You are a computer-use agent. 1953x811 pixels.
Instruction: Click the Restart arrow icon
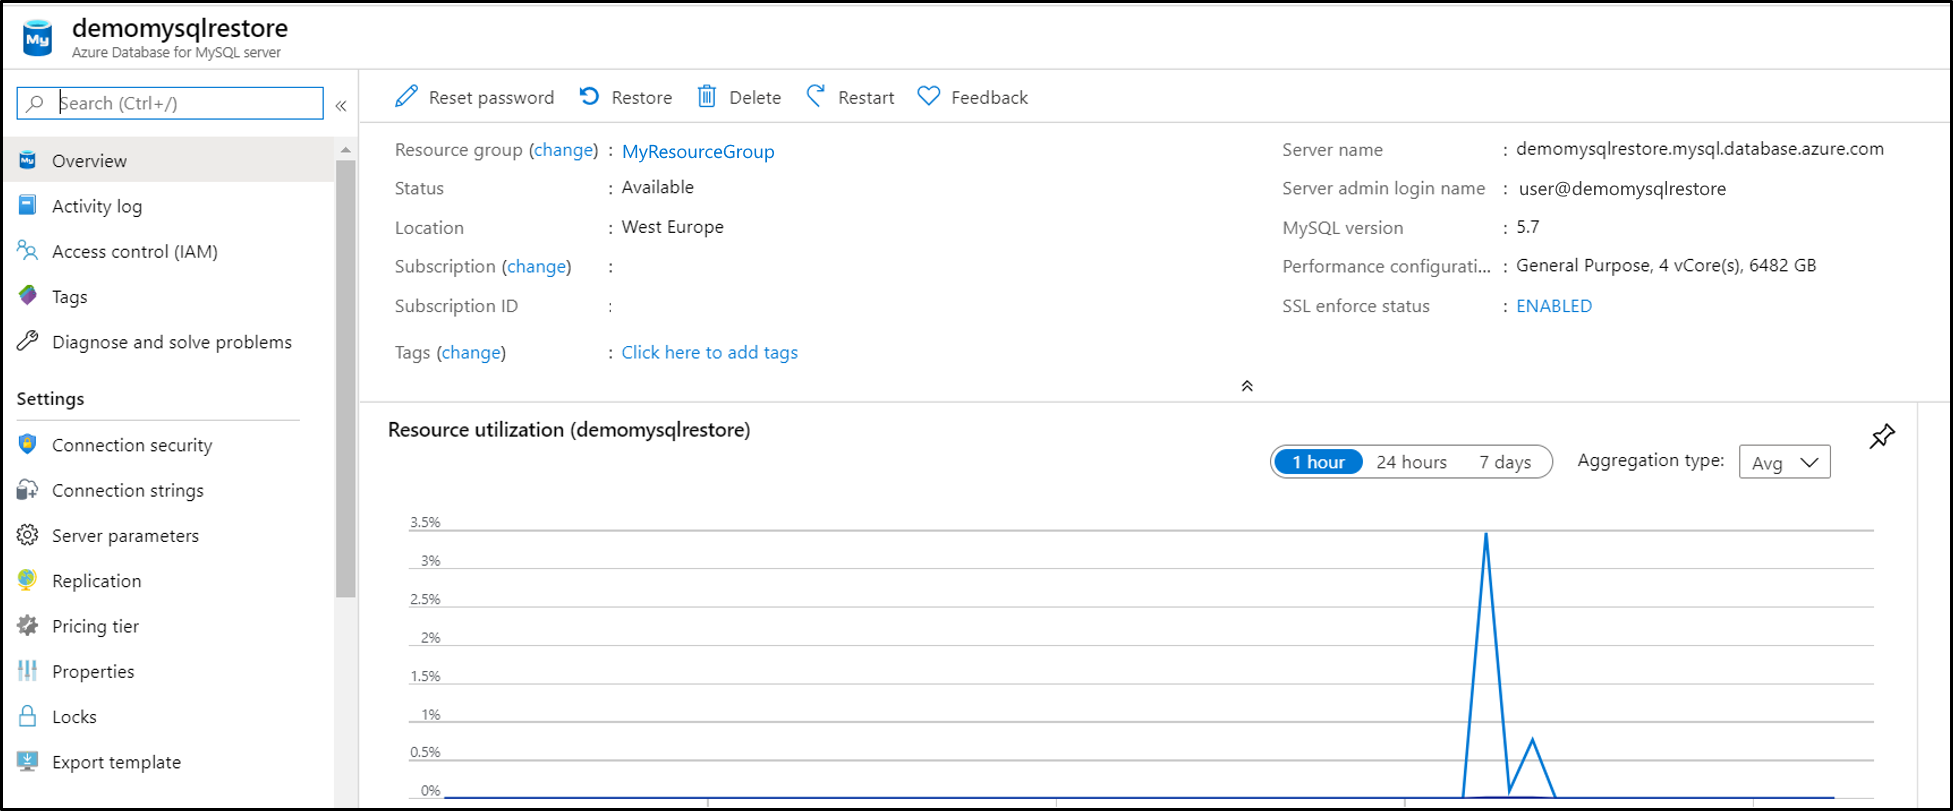tap(816, 96)
